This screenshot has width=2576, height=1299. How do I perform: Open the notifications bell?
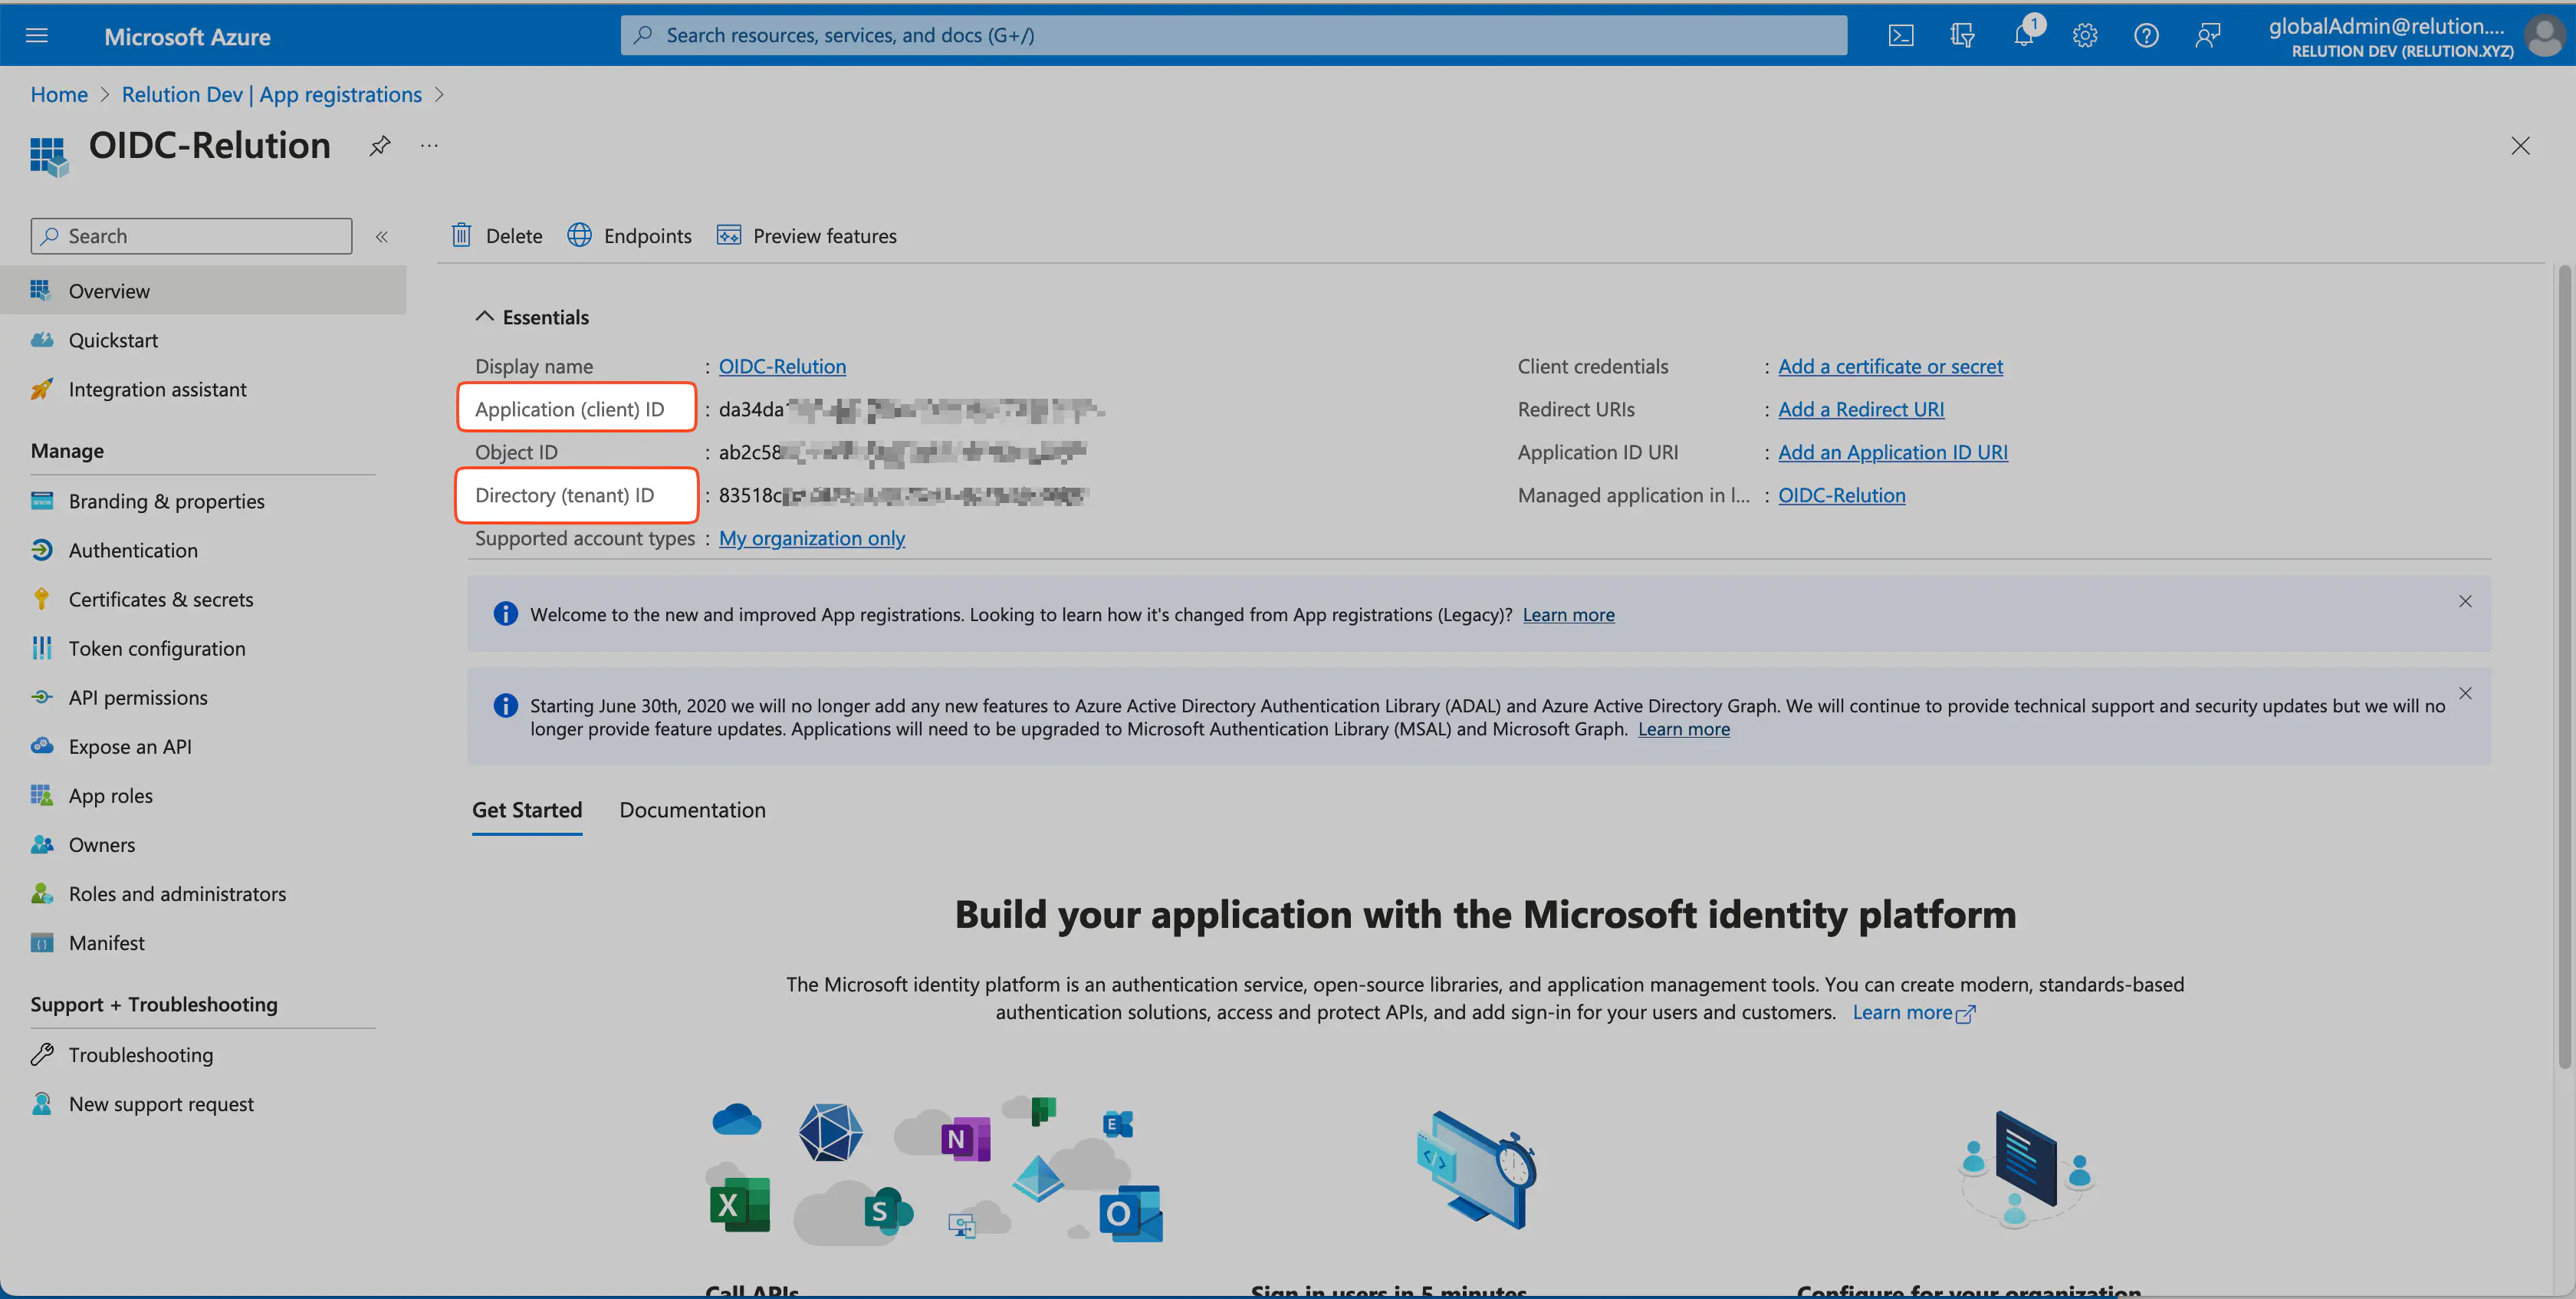tap(2023, 36)
